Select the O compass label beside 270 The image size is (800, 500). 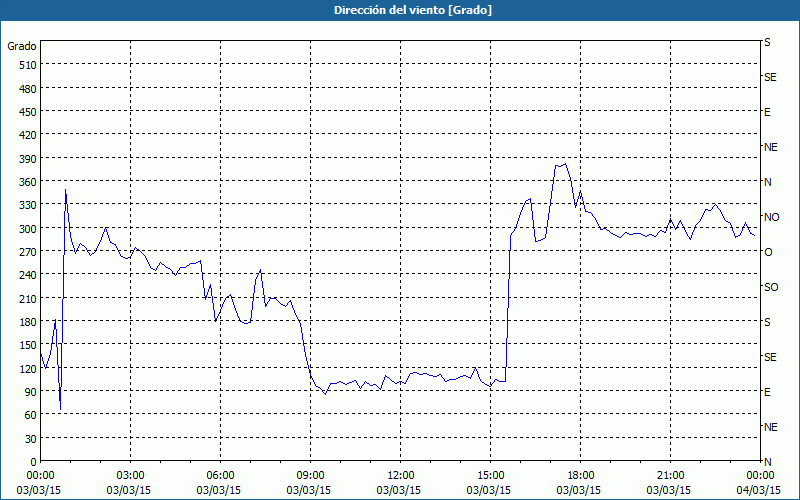(768, 252)
